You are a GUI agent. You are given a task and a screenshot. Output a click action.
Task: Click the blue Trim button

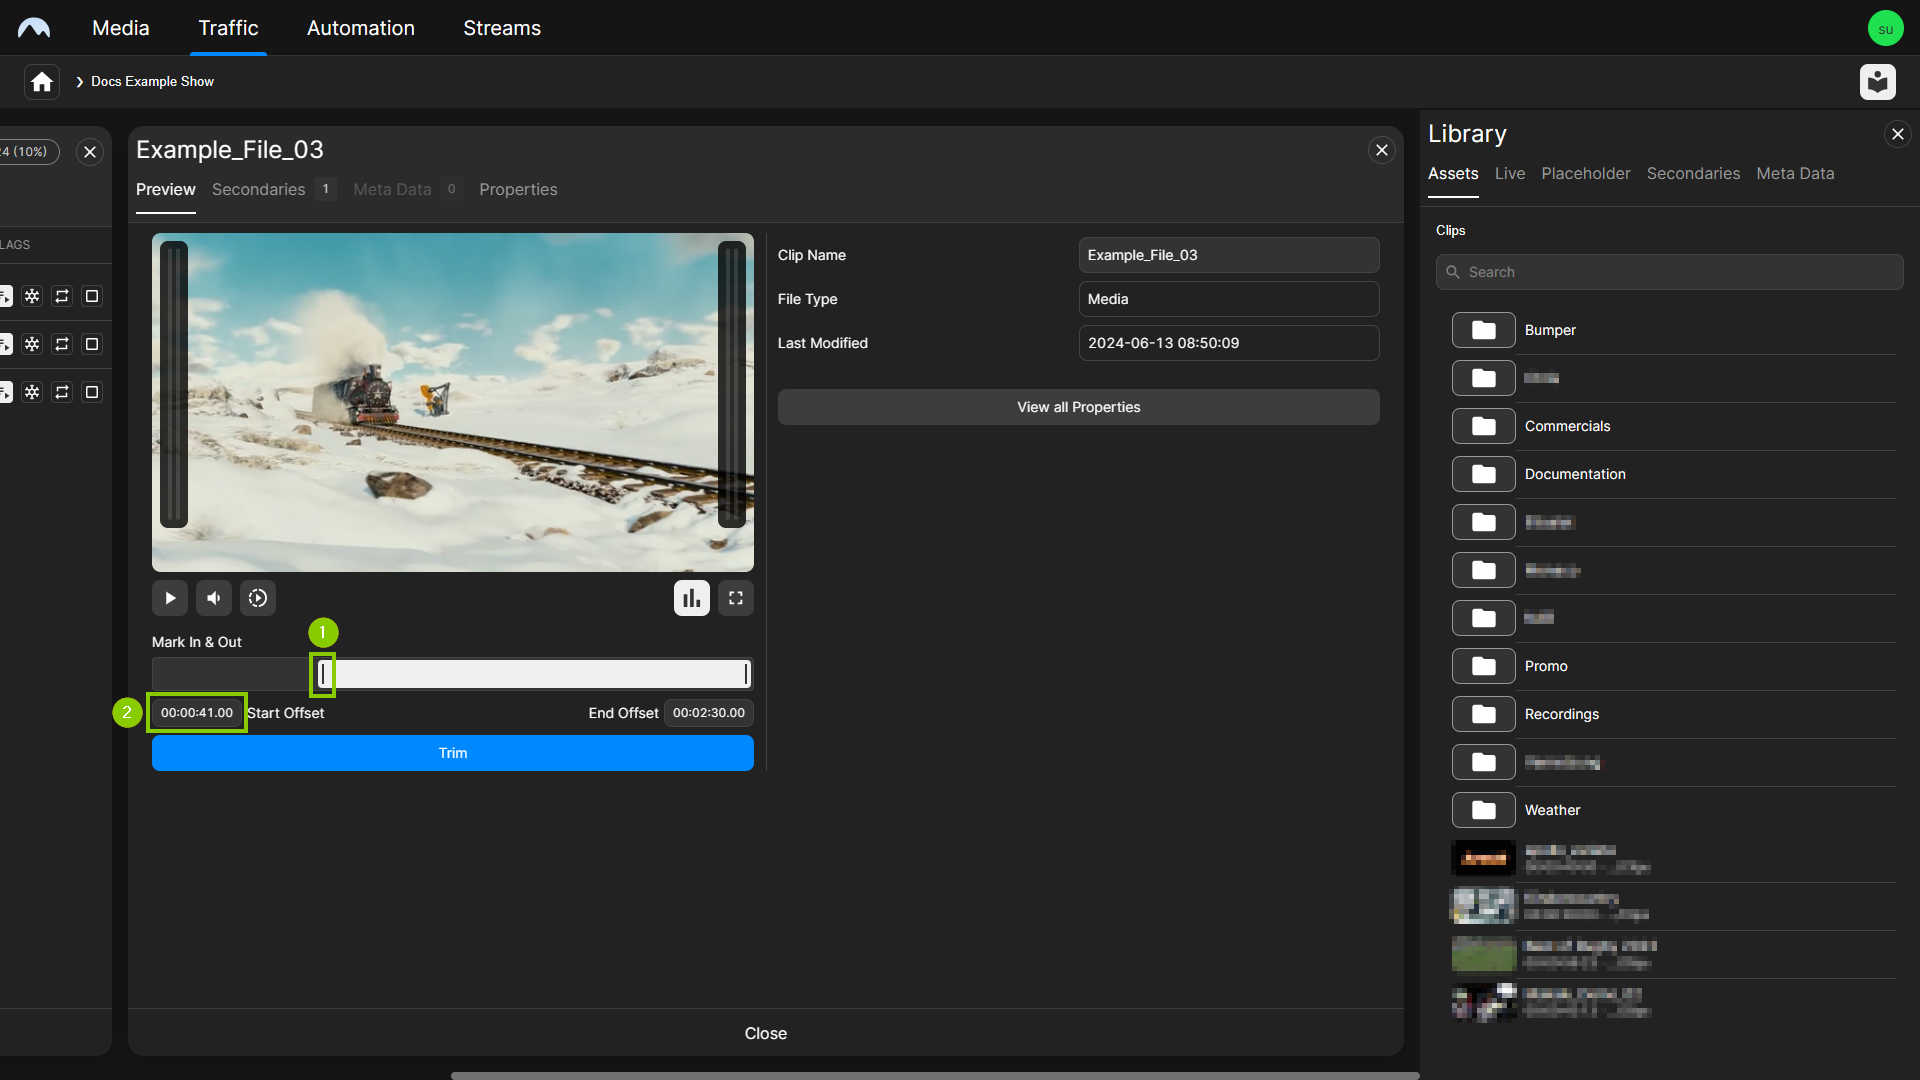pos(452,753)
